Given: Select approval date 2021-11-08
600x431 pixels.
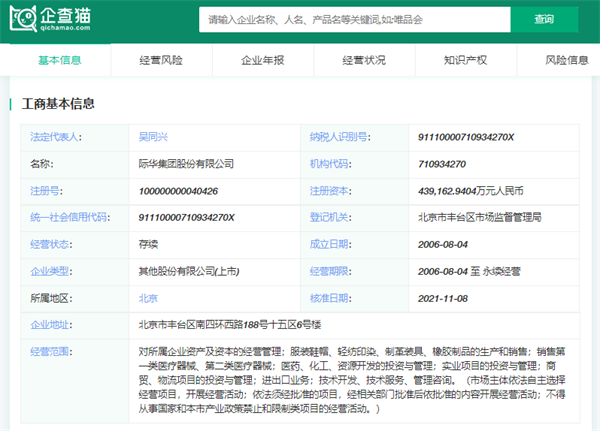Looking at the screenshot, I should point(443,298).
